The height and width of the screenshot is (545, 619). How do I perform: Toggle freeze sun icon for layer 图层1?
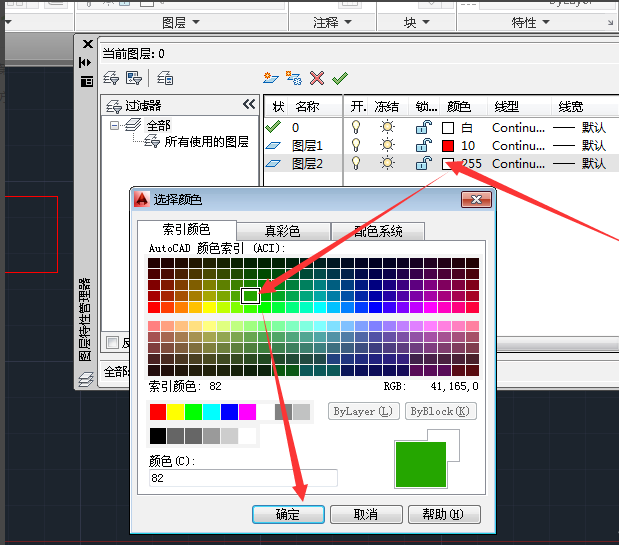point(387,145)
